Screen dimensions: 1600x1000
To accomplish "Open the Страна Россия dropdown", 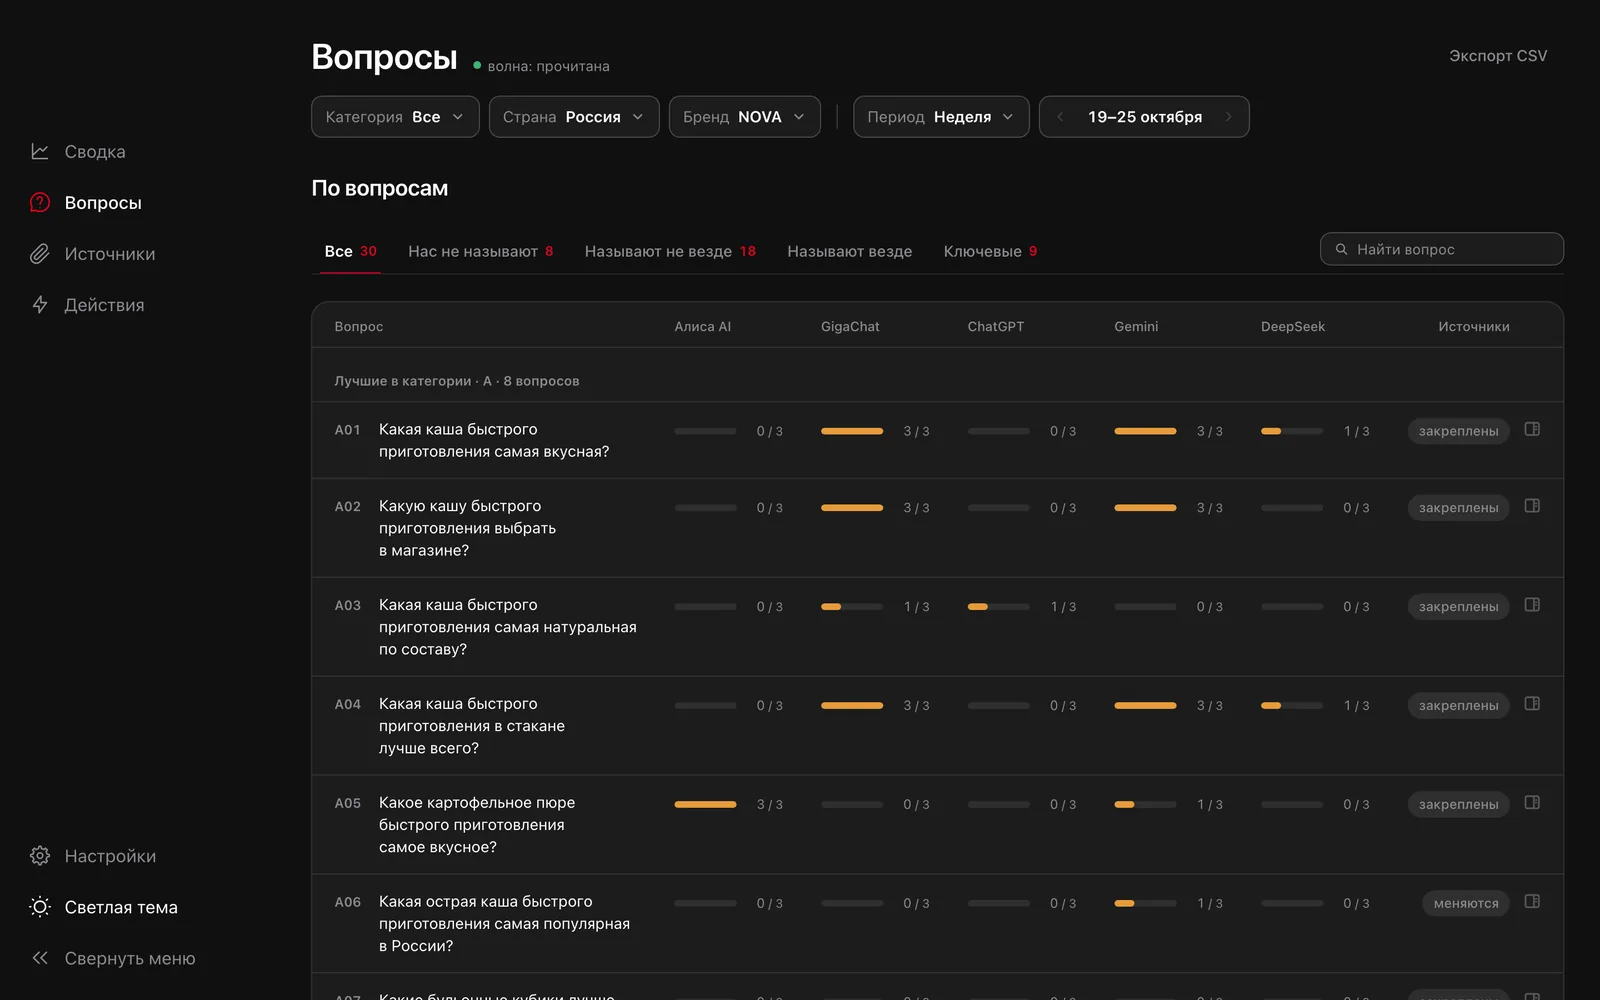I will pyautogui.click(x=574, y=117).
